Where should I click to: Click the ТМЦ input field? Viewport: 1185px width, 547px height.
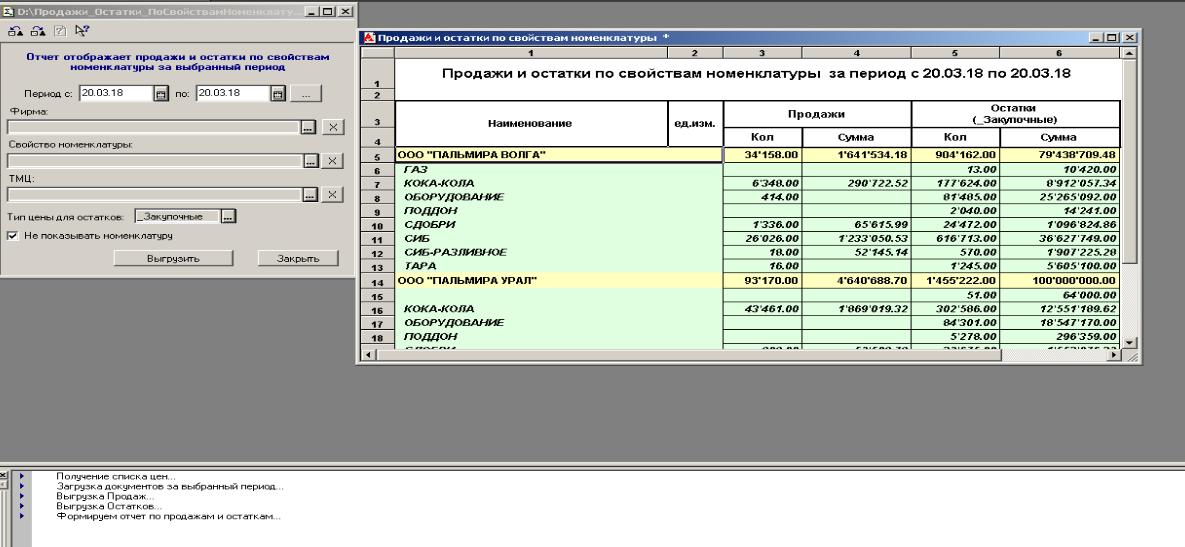tap(156, 195)
